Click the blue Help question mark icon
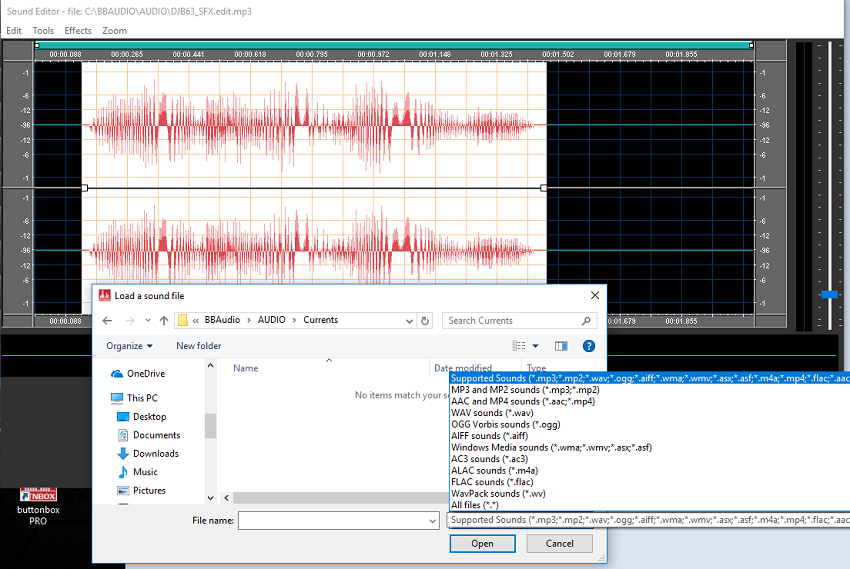 pos(589,346)
